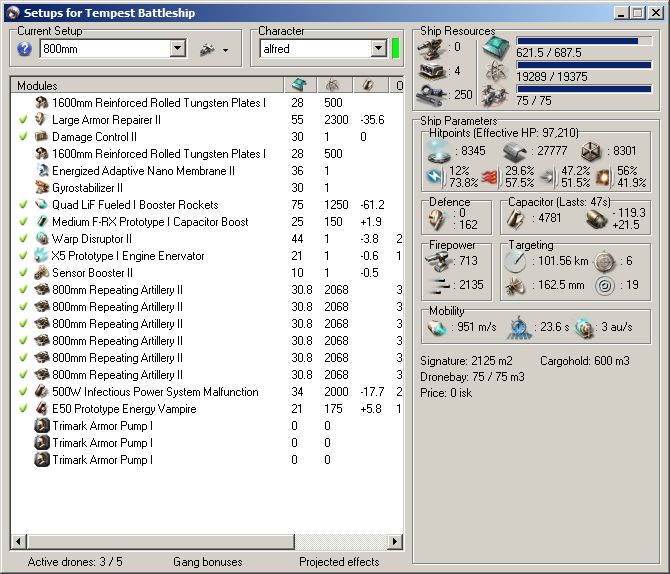The height and width of the screenshot is (574, 670).
Task: Click the drone bandwidth bar 75 / 75
Action: click(x=584, y=89)
